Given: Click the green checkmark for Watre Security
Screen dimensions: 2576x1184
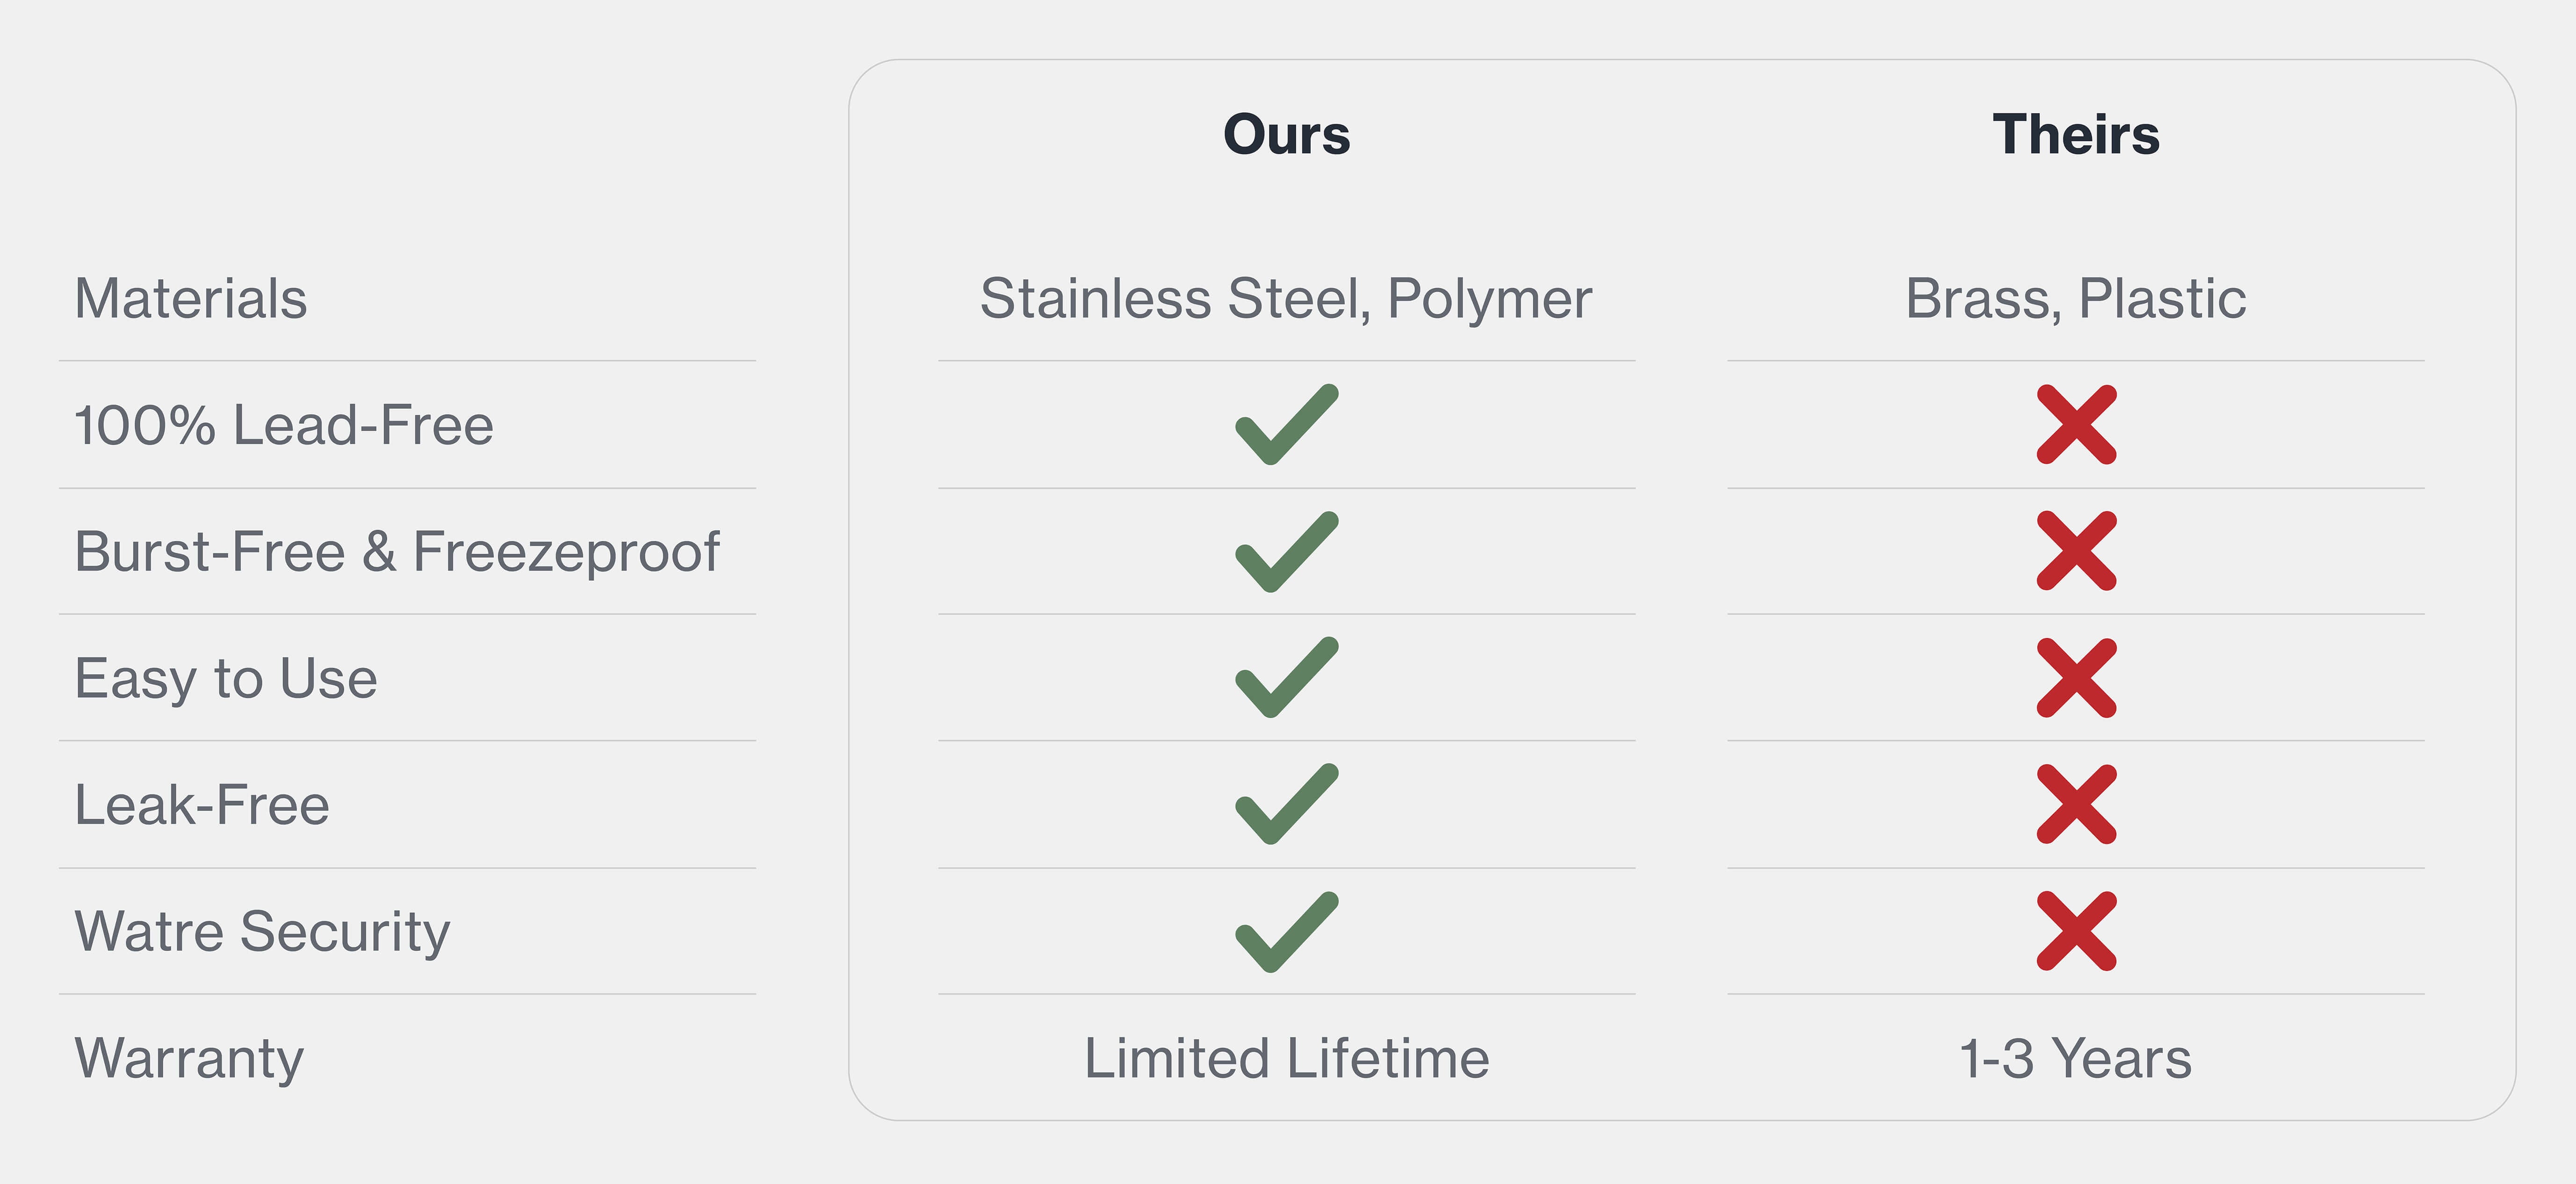Looking at the screenshot, I should coord(1287,931).
